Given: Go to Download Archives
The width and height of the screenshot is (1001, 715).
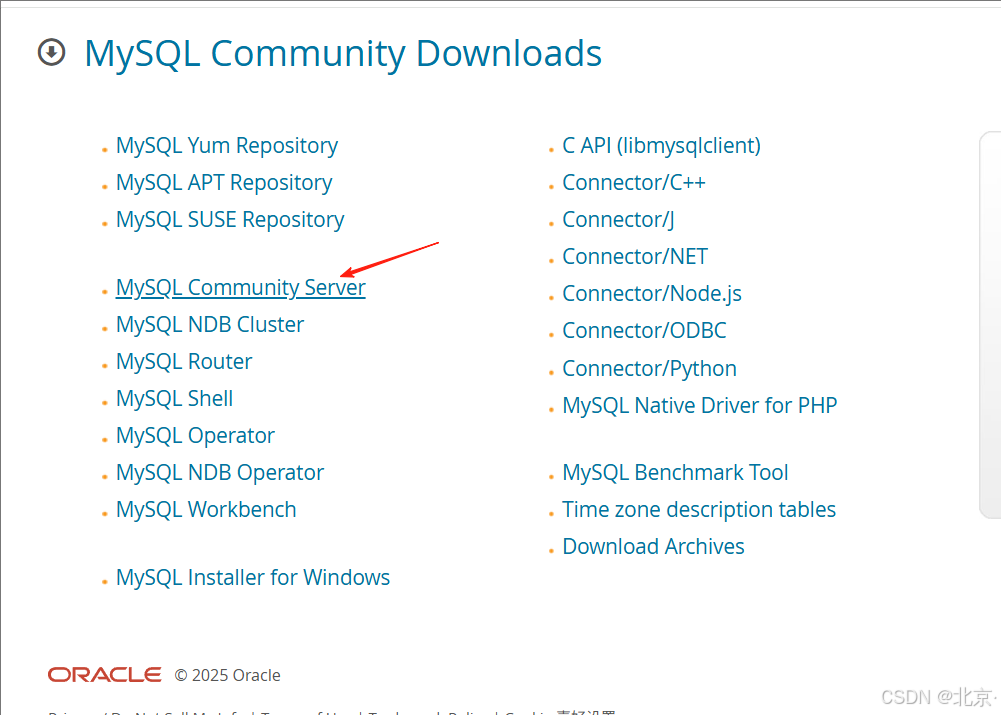Looking at the screenshot, I should tap(653, 546).
